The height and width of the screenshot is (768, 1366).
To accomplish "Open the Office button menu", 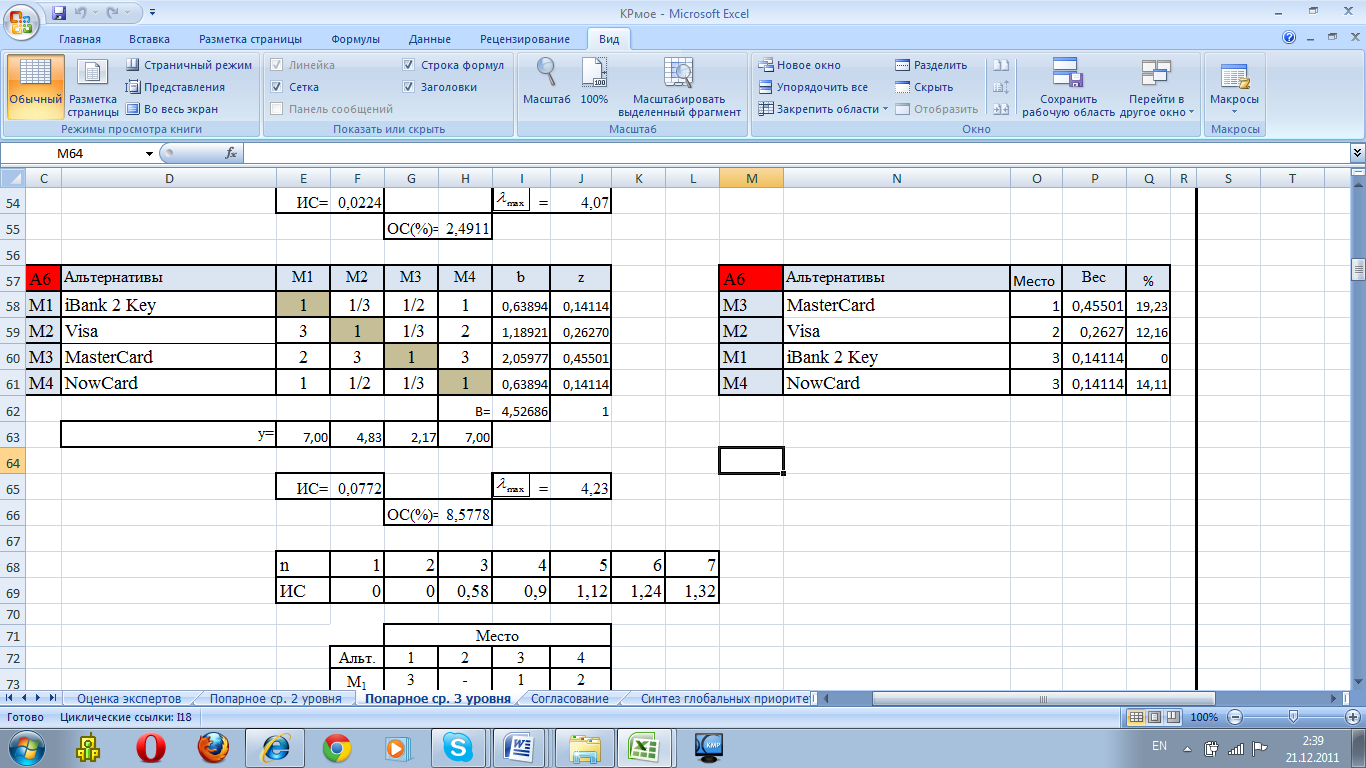I will (22, 20).
